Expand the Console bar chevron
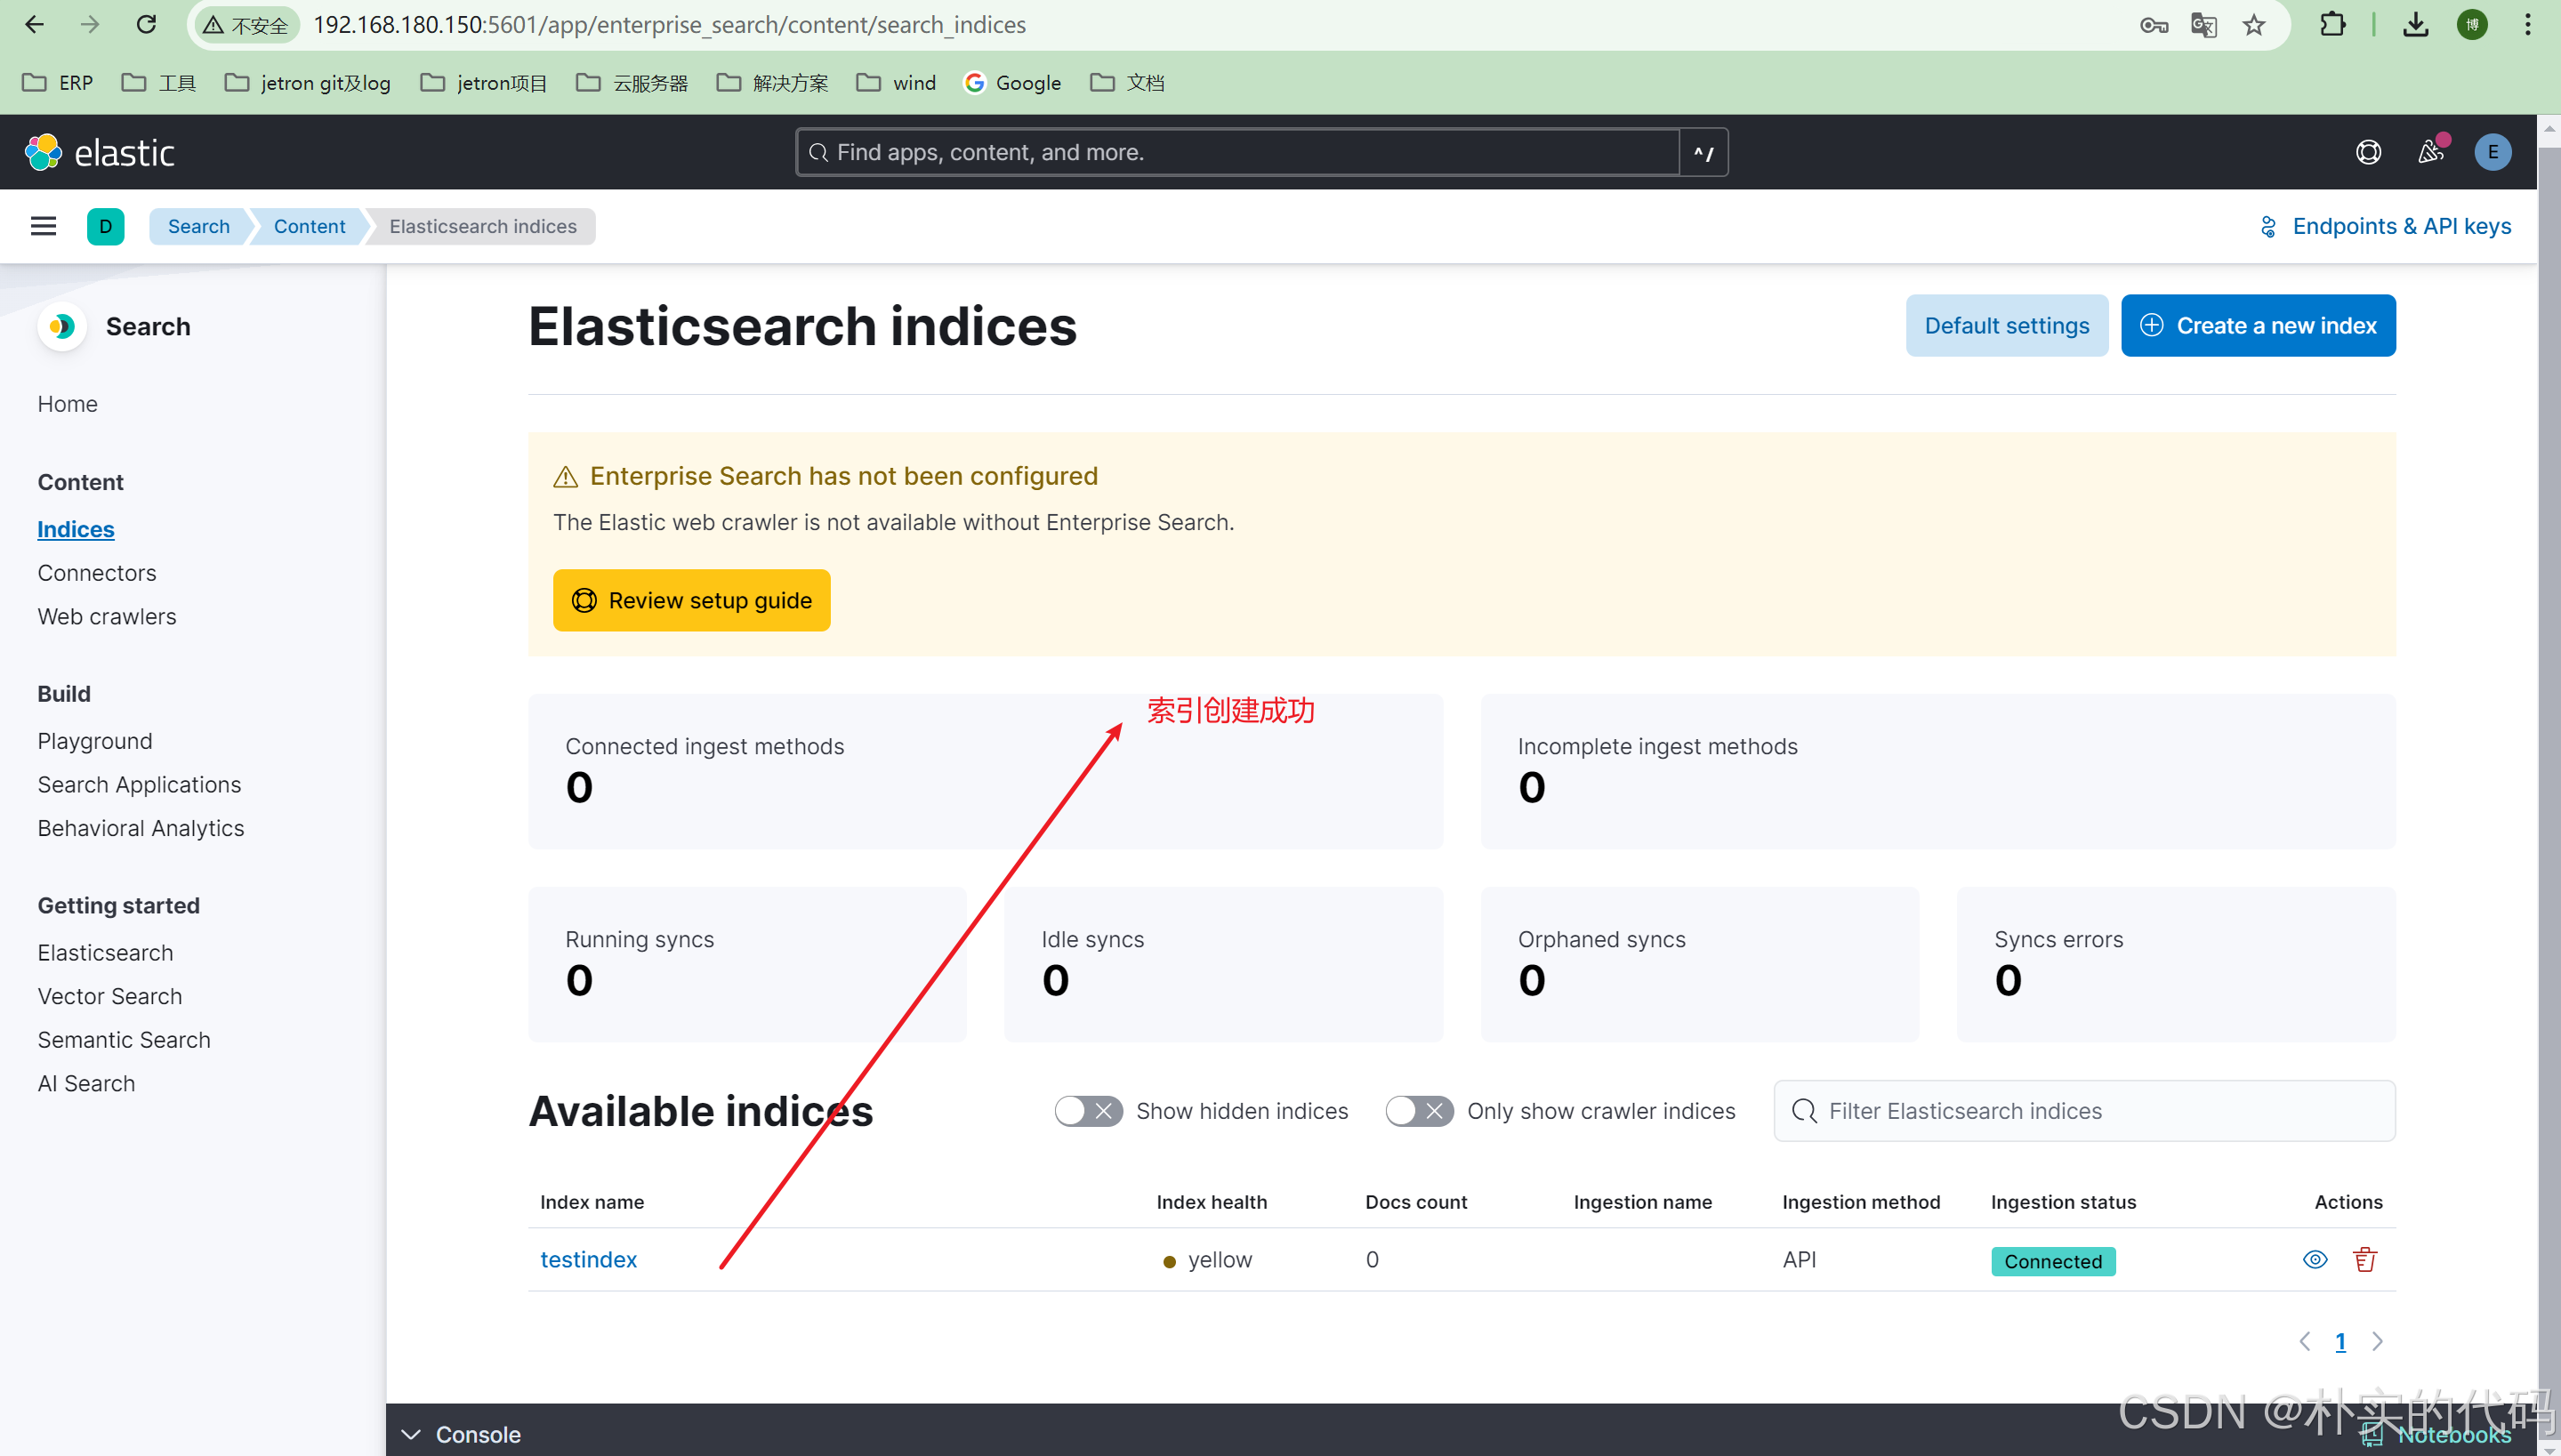Viewport: 2561px width, 1456px height. (410, 1434)
